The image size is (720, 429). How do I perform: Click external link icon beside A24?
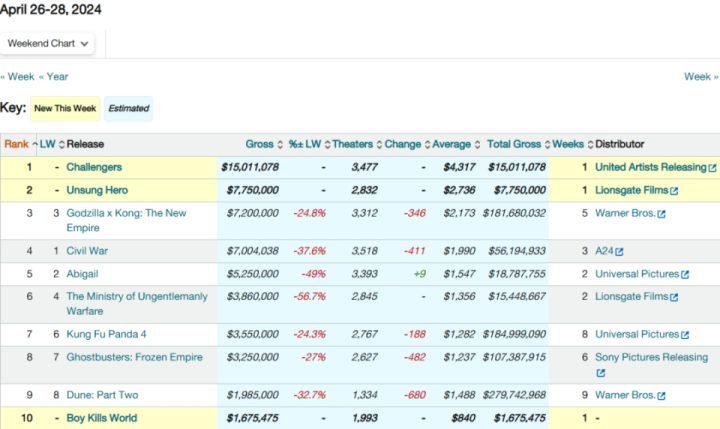pyautogui.click(x=619, y=252)
